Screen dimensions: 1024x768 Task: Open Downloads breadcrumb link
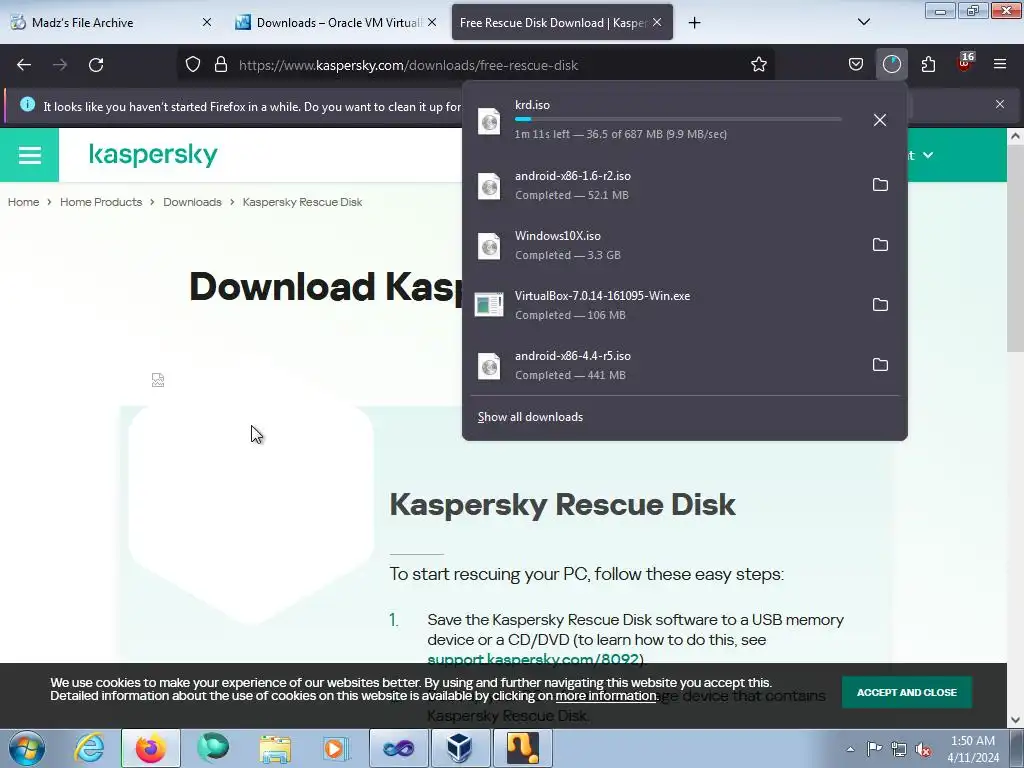(192, 202)
